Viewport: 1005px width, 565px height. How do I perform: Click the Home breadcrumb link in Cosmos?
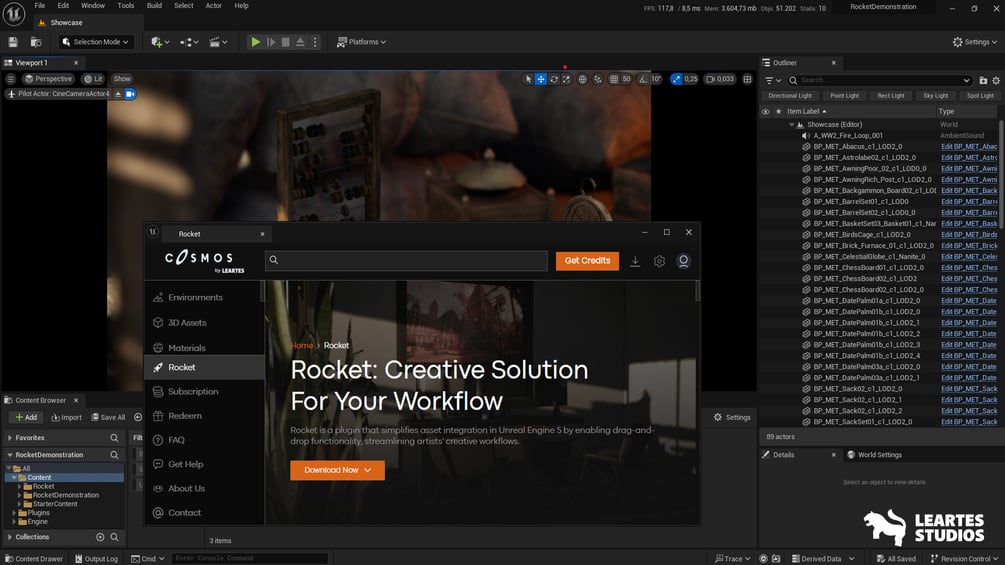(x=302, y=346)
